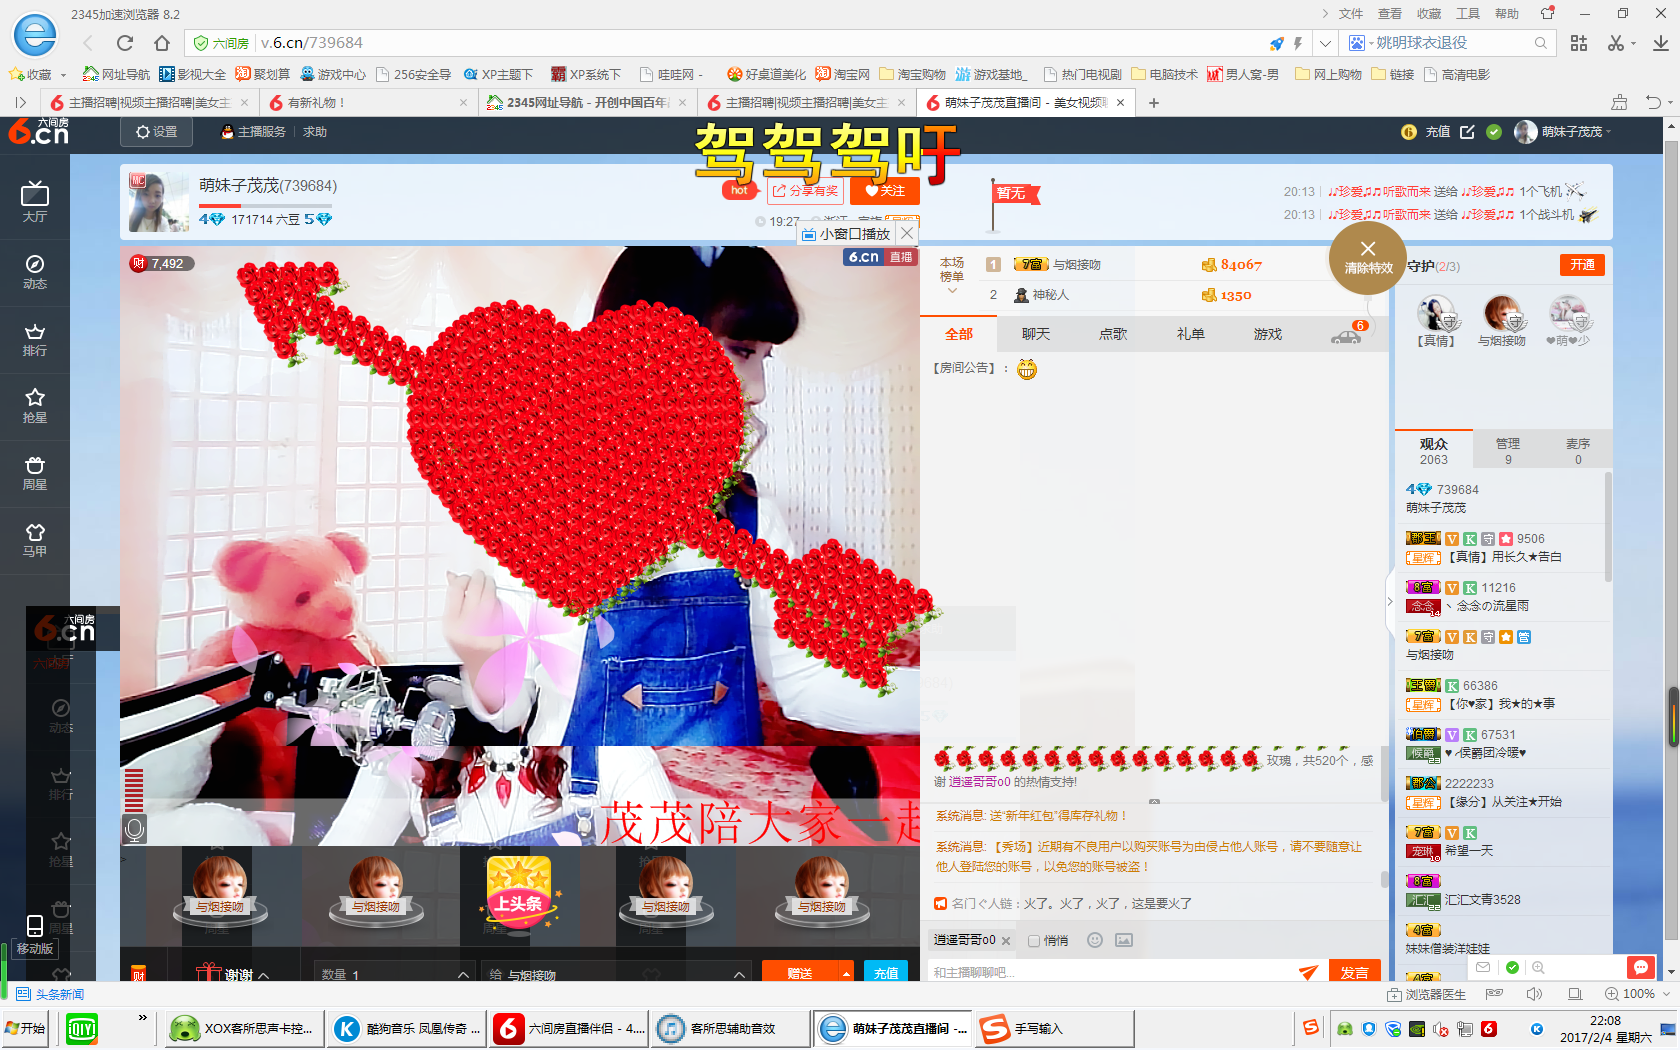
Task: Click the browser back arrow
Action: click(x=88, y=43)
